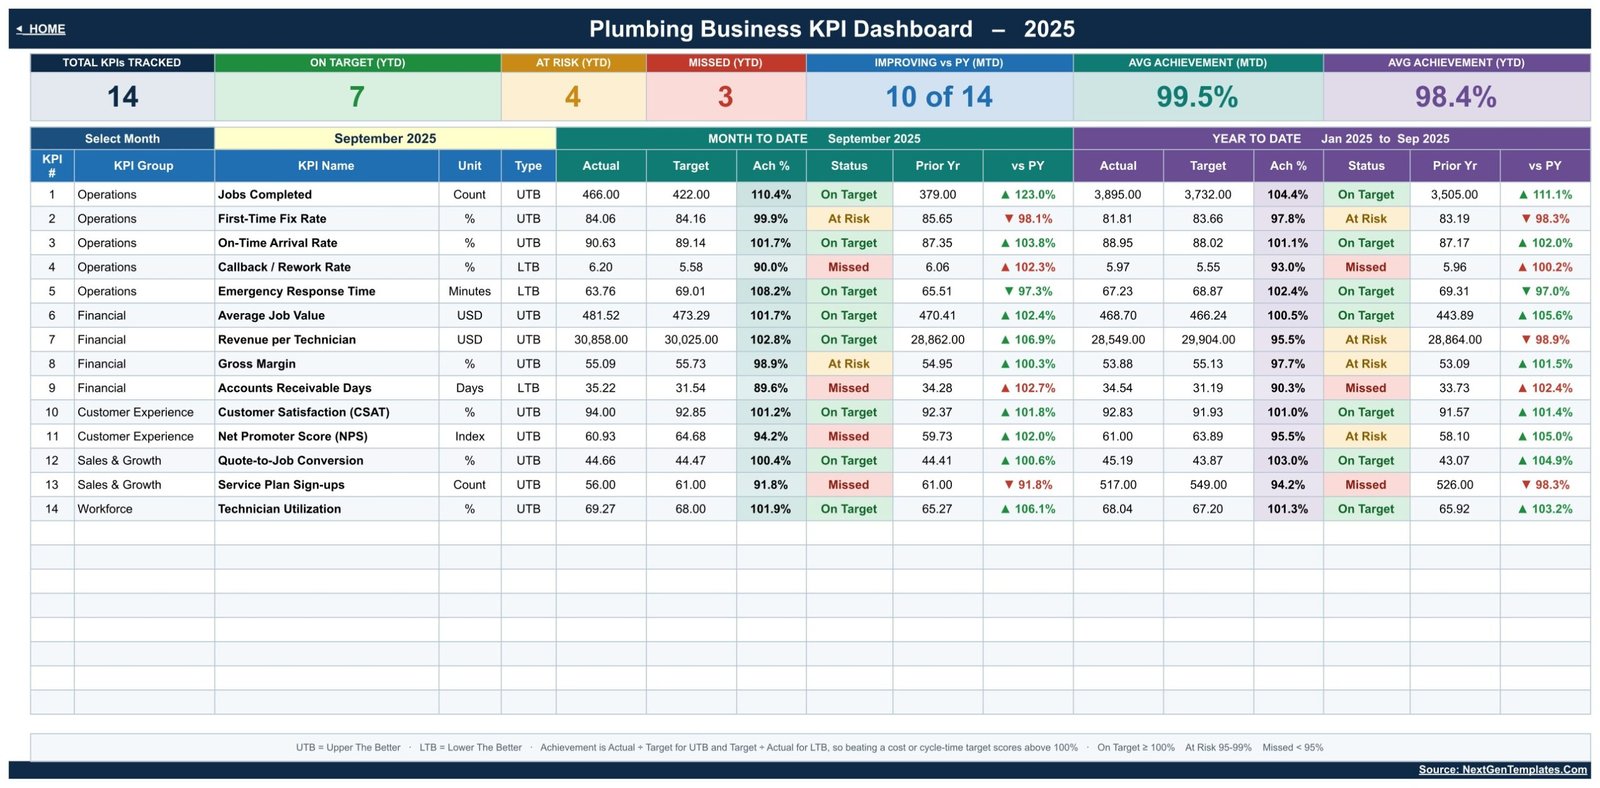Click MTD vs PY 91.8% down arrow value
The width and height of the screenshot is (1600, 788).
tap(1028, 485)
